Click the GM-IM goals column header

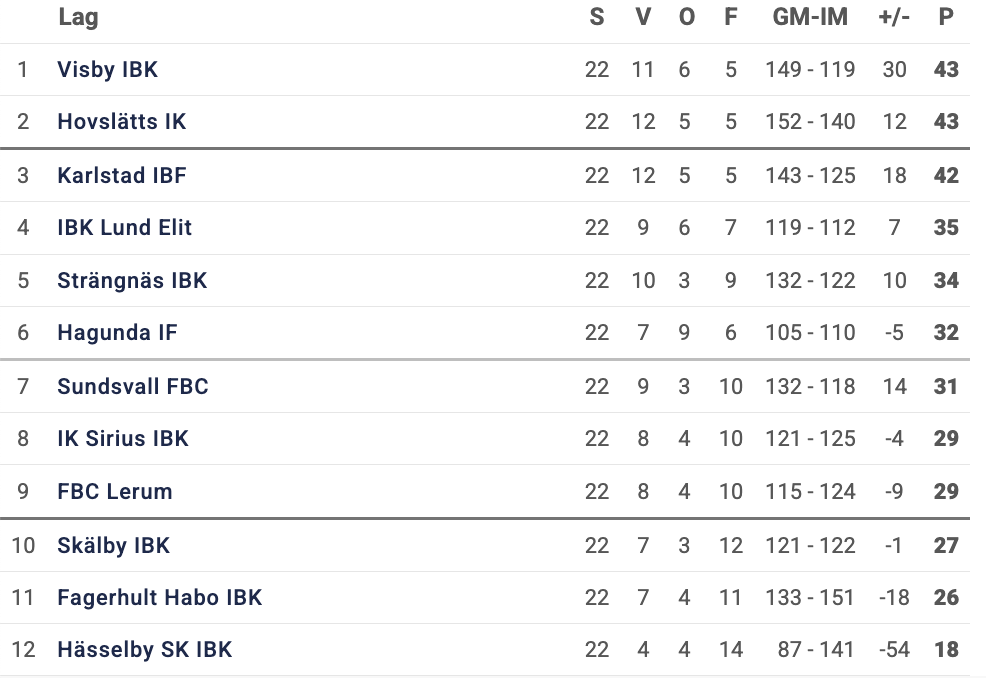click(x=810, y=17)
